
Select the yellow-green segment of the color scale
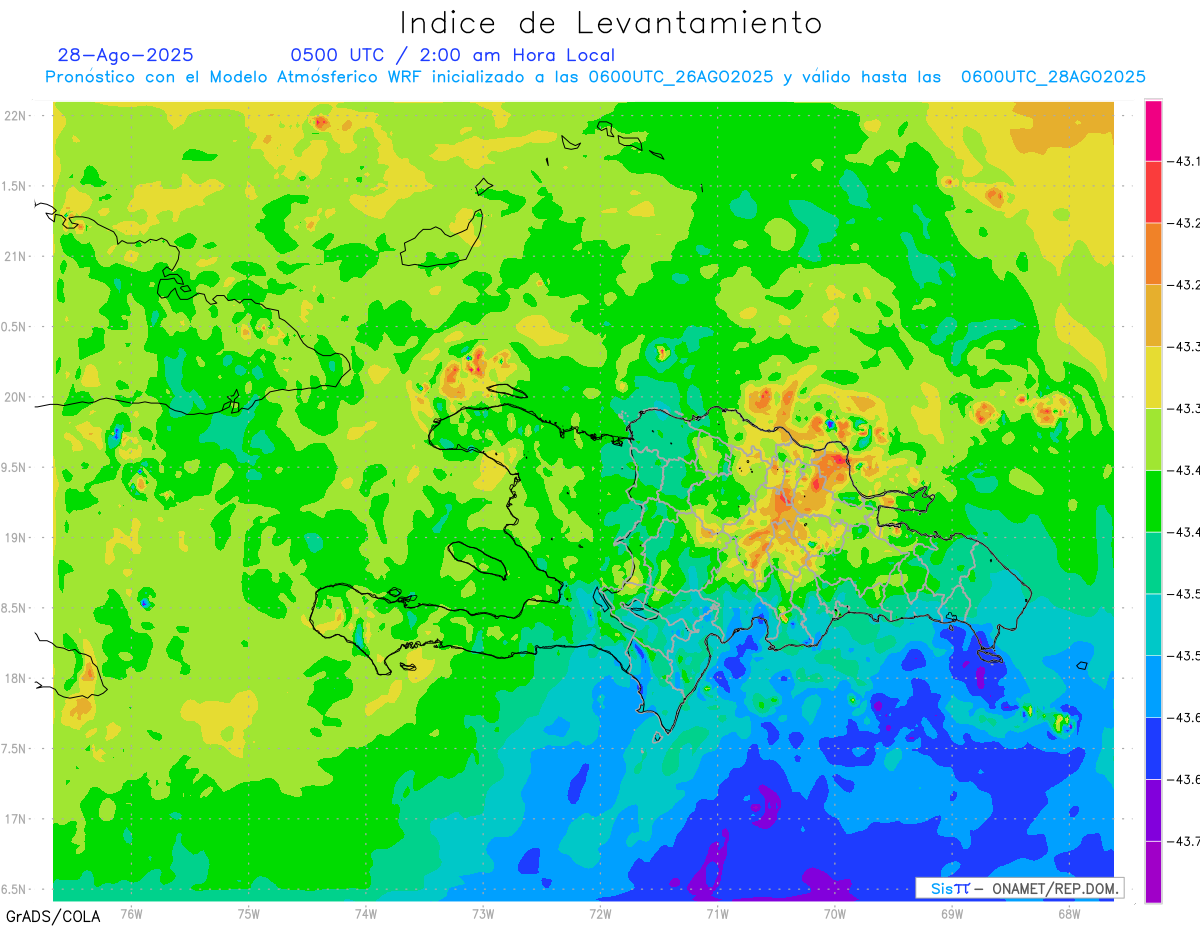pyautogui.click(x=1153, y=439)
